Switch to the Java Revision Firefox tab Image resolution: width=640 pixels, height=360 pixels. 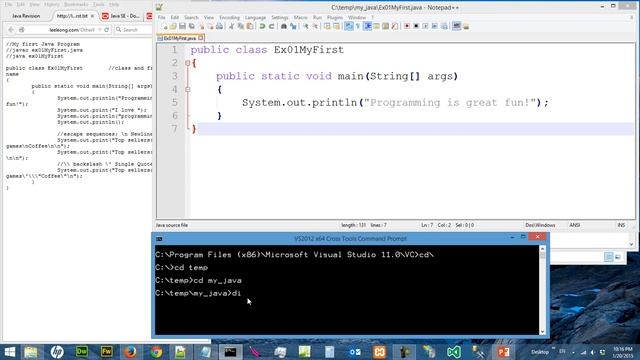click(x=26, y=16)
